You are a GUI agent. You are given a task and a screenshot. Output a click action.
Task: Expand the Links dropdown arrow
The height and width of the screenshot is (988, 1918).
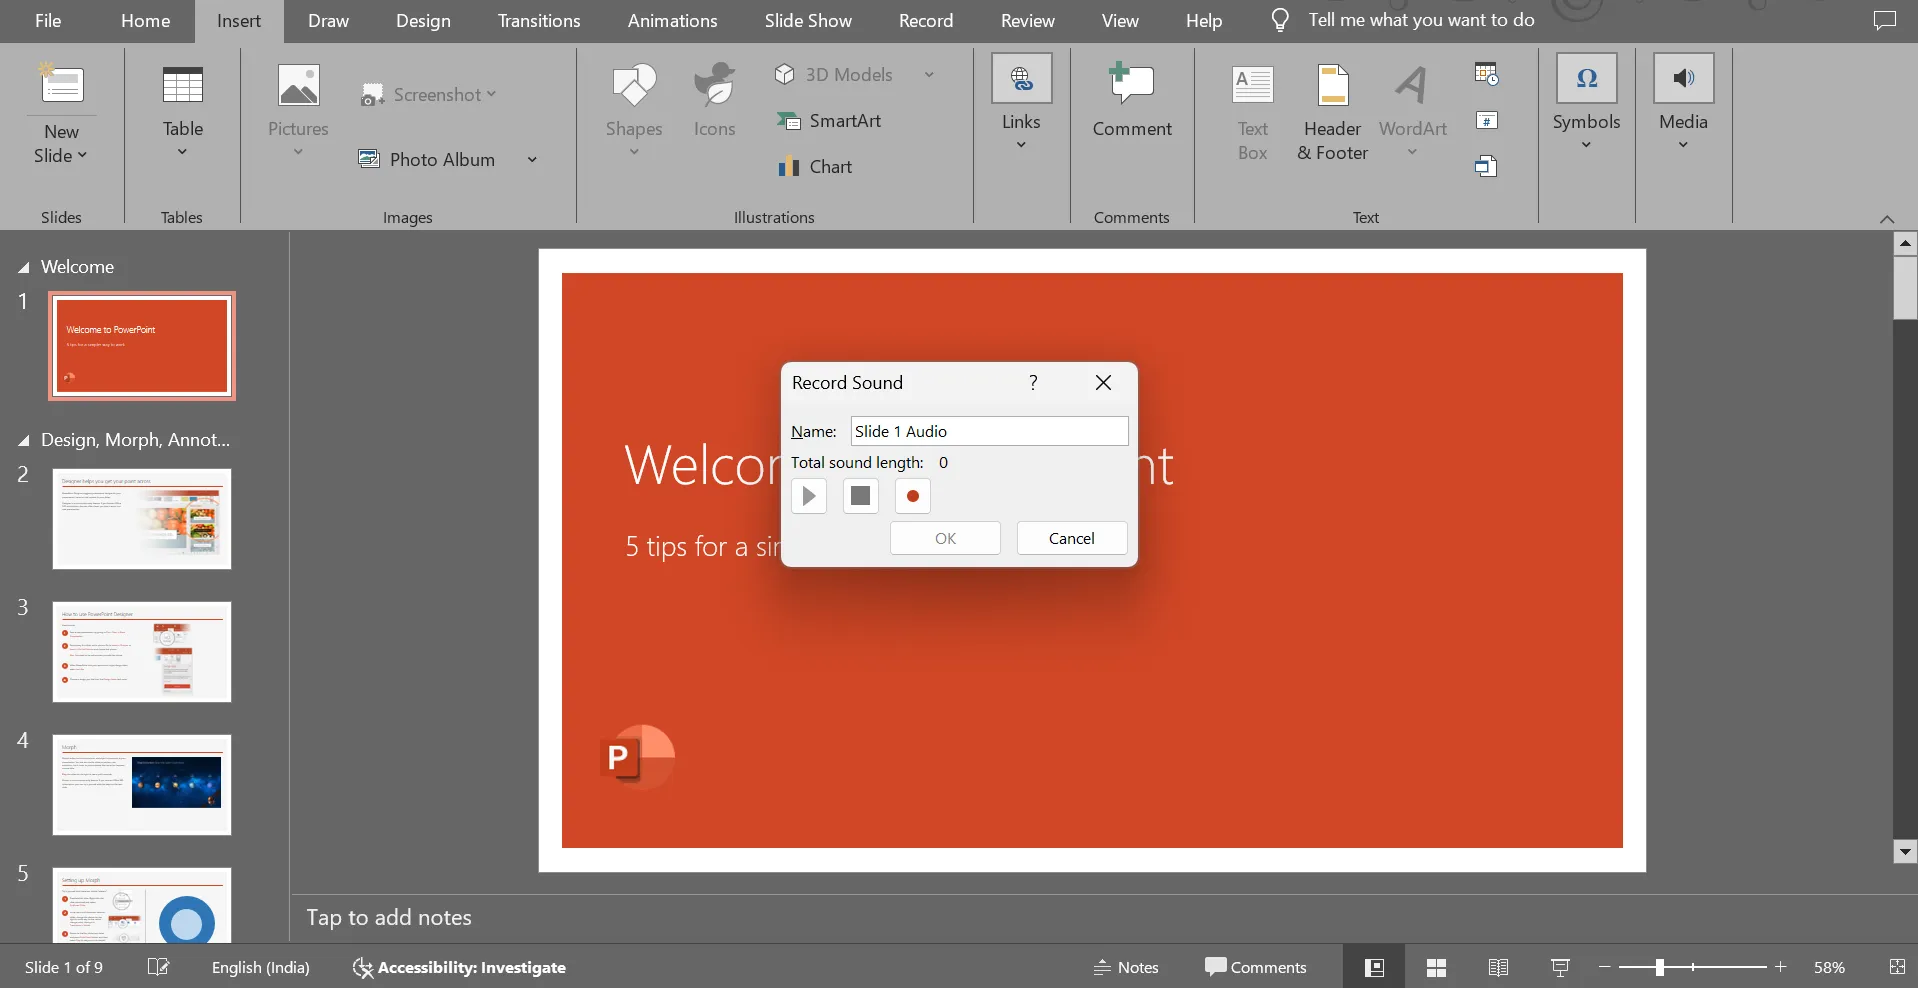tap(1021, 145)
